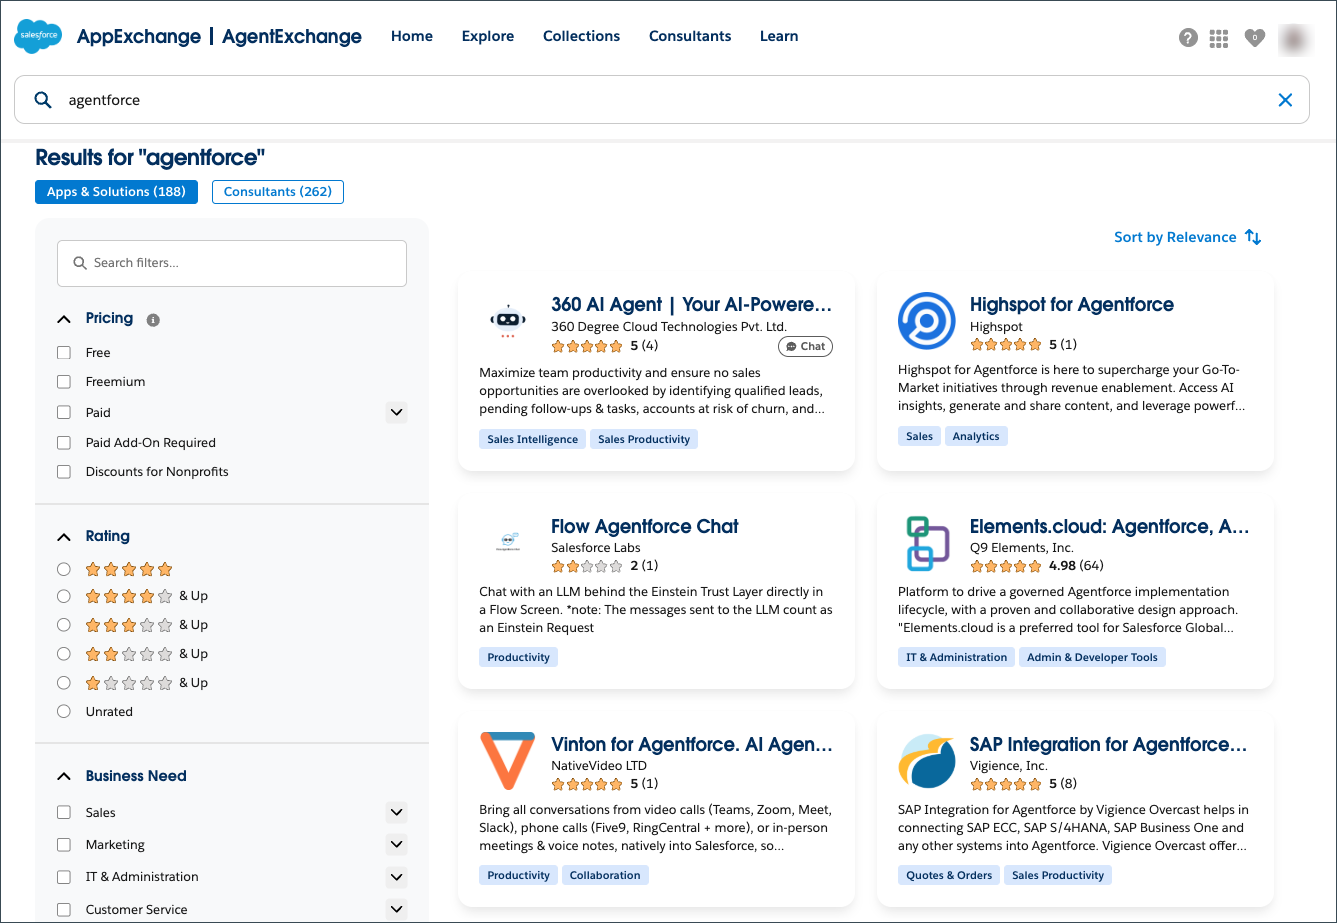Check the Freemium pricing checkbox
The image size is (1337, 923).
pyautogui.click(x=64, y=382)
